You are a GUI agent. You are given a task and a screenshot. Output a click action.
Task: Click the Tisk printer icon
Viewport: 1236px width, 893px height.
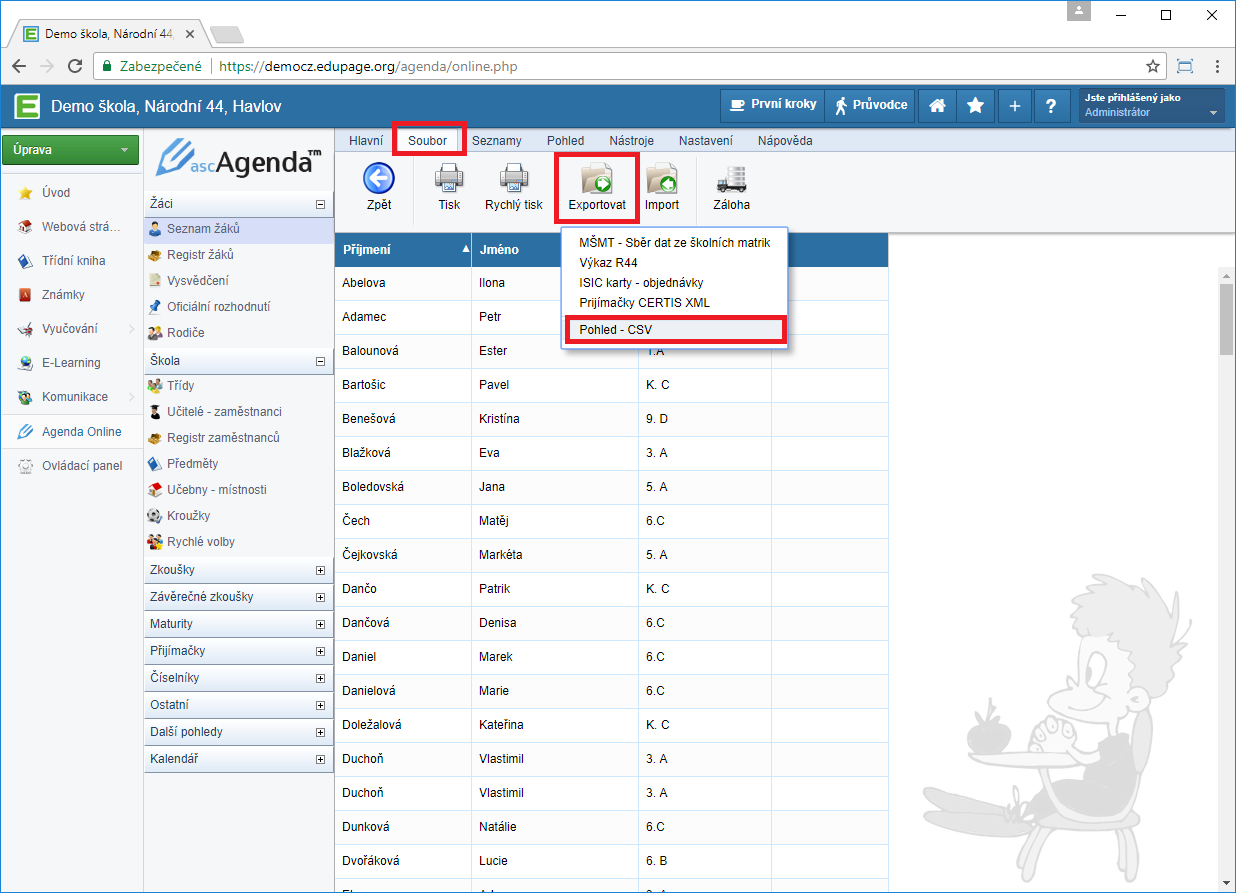(449, 179)
